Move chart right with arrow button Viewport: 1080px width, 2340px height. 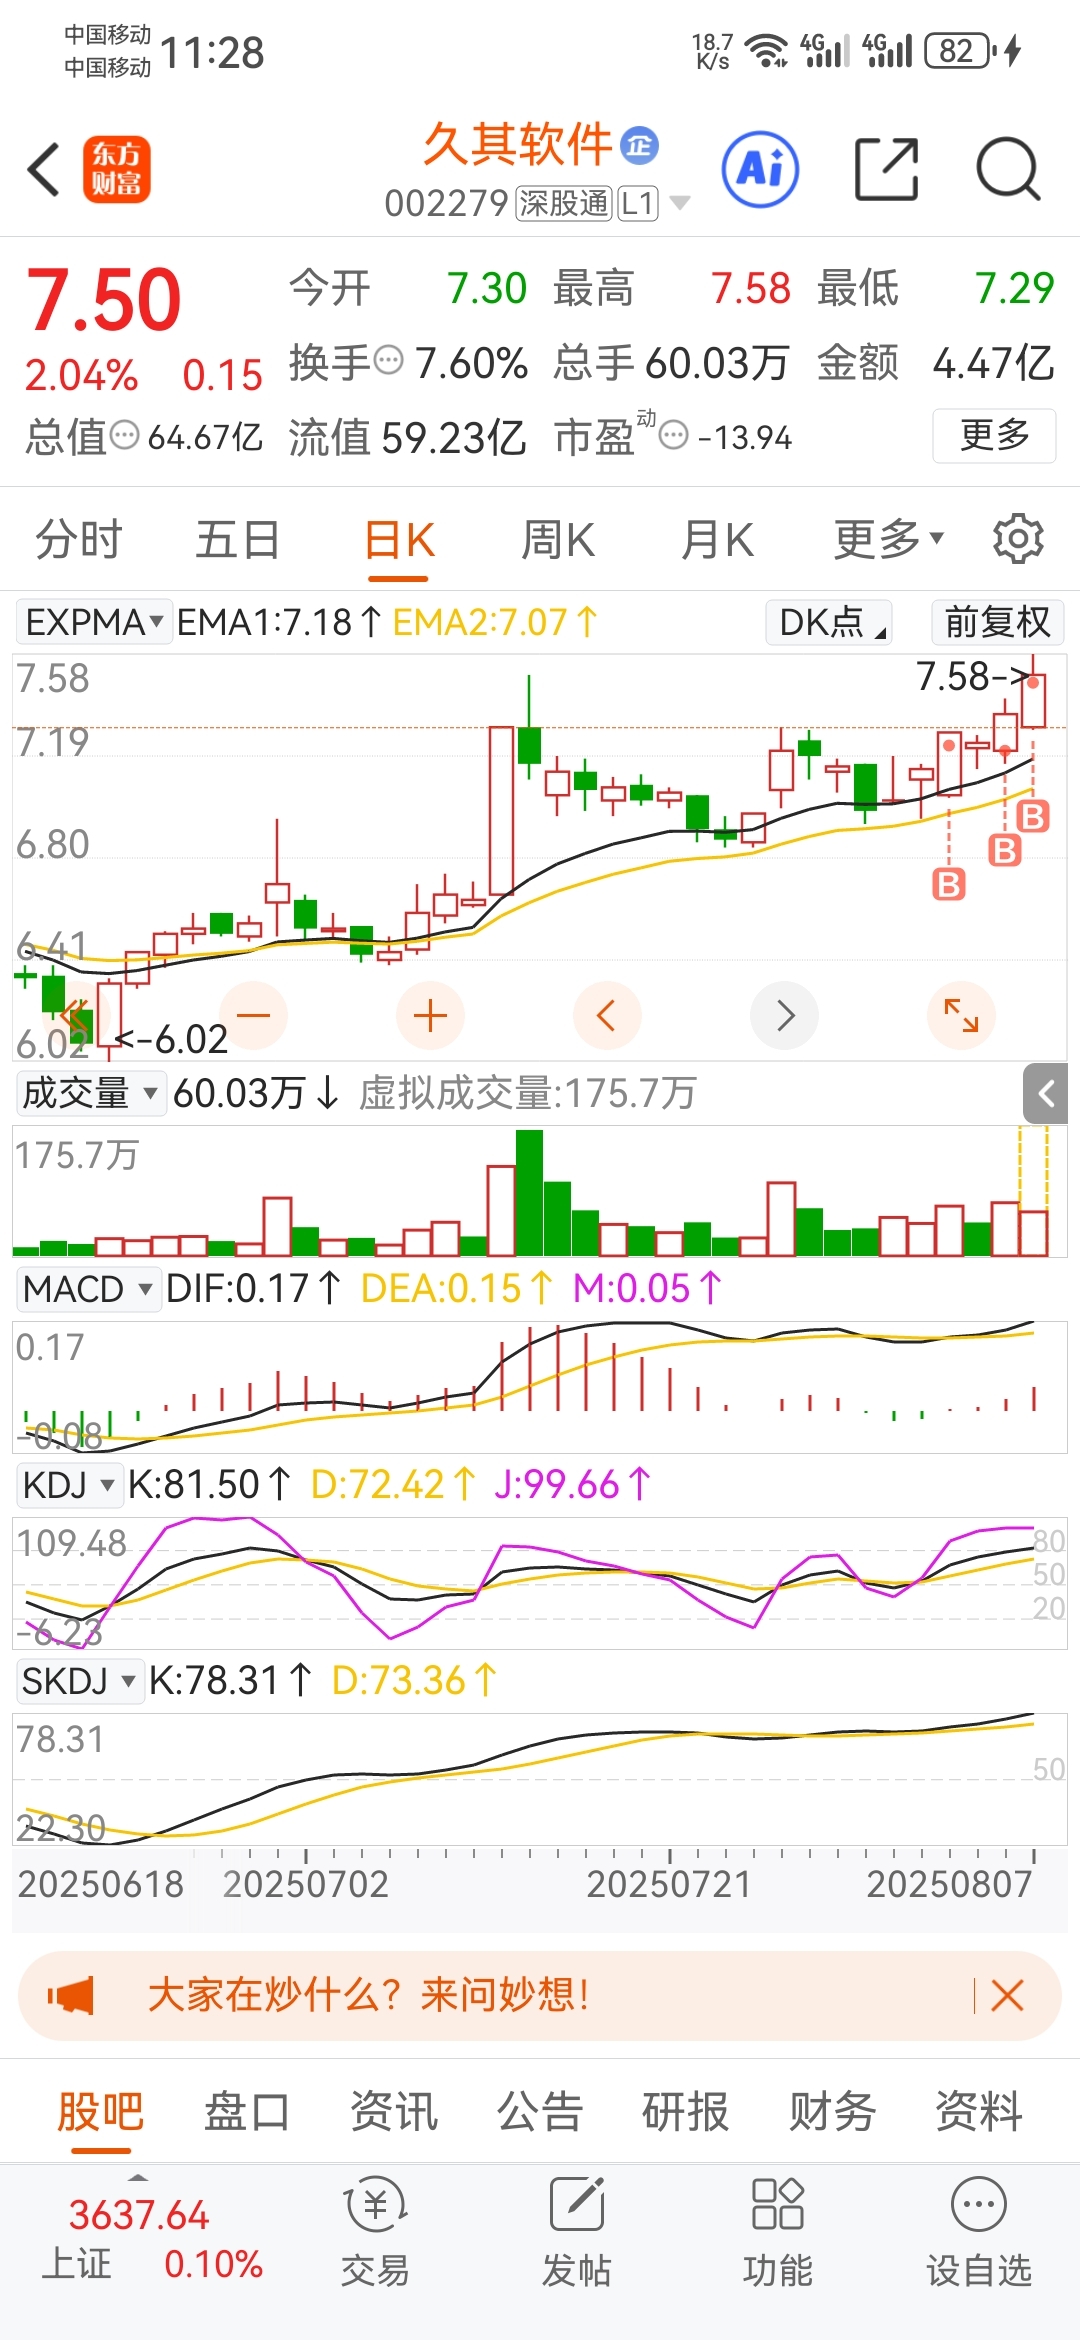pyautogui.click(x=785, y=1016)
